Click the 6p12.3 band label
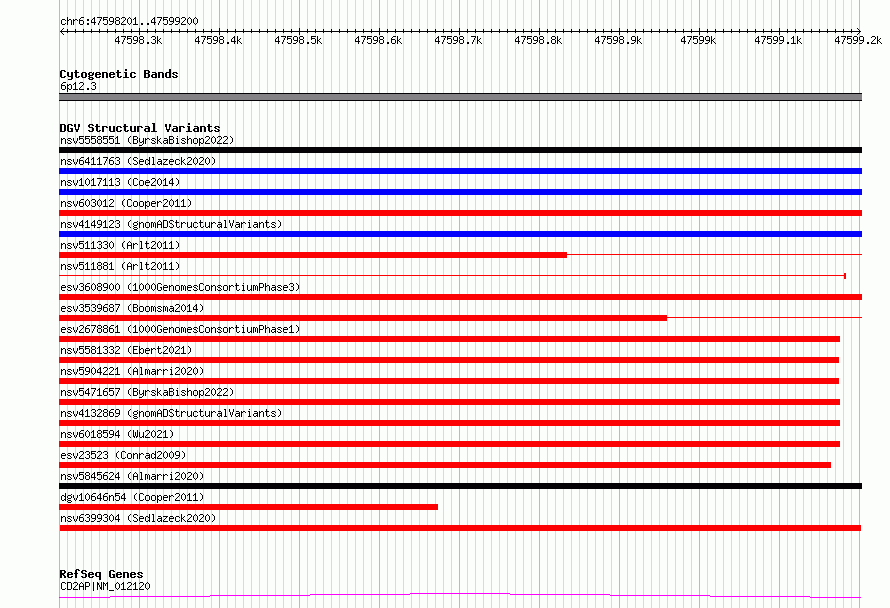Viewport: 890px width, 608px height. [x=78, y=86]
